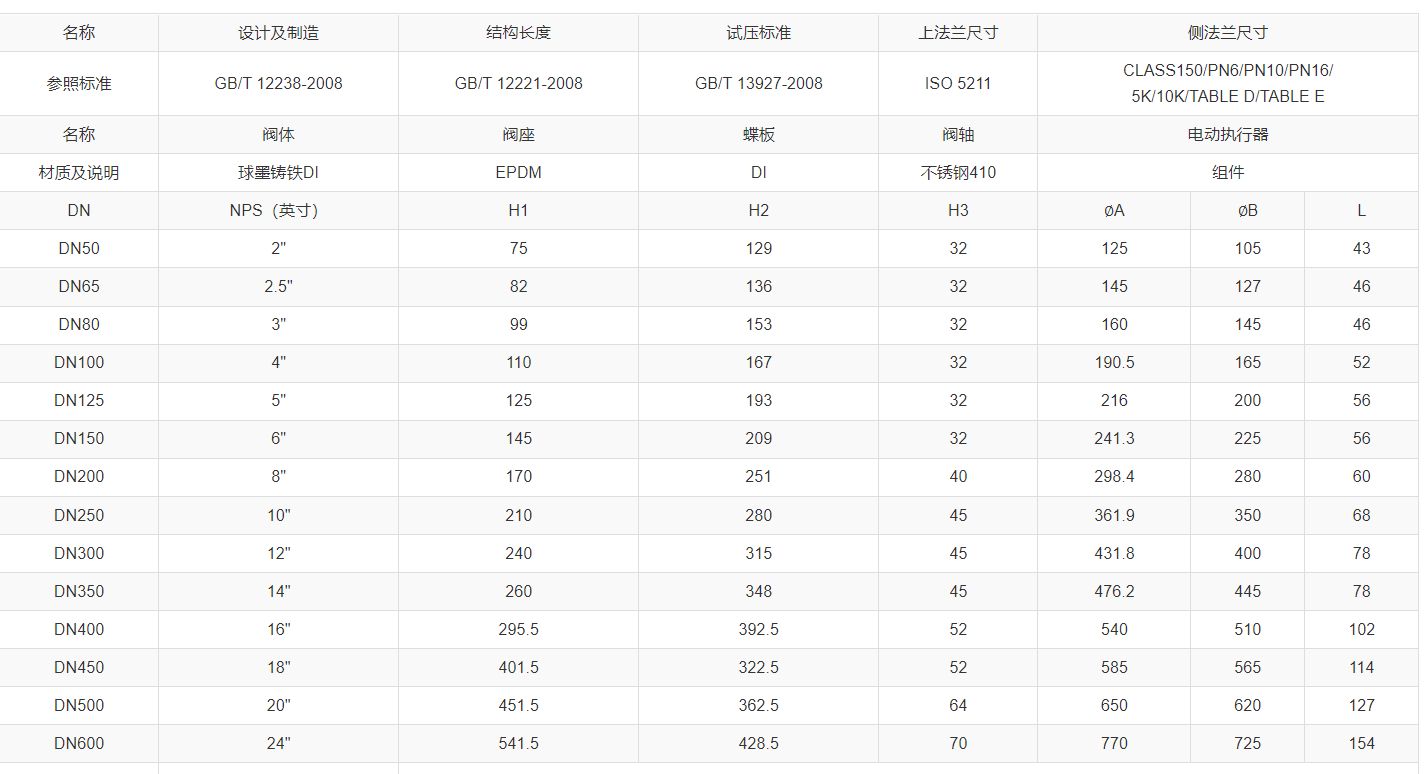Screen dimensions: 1424x774
Task: Select the 球墨铸铁DI material cell
Action: click(x=278, y=173)
